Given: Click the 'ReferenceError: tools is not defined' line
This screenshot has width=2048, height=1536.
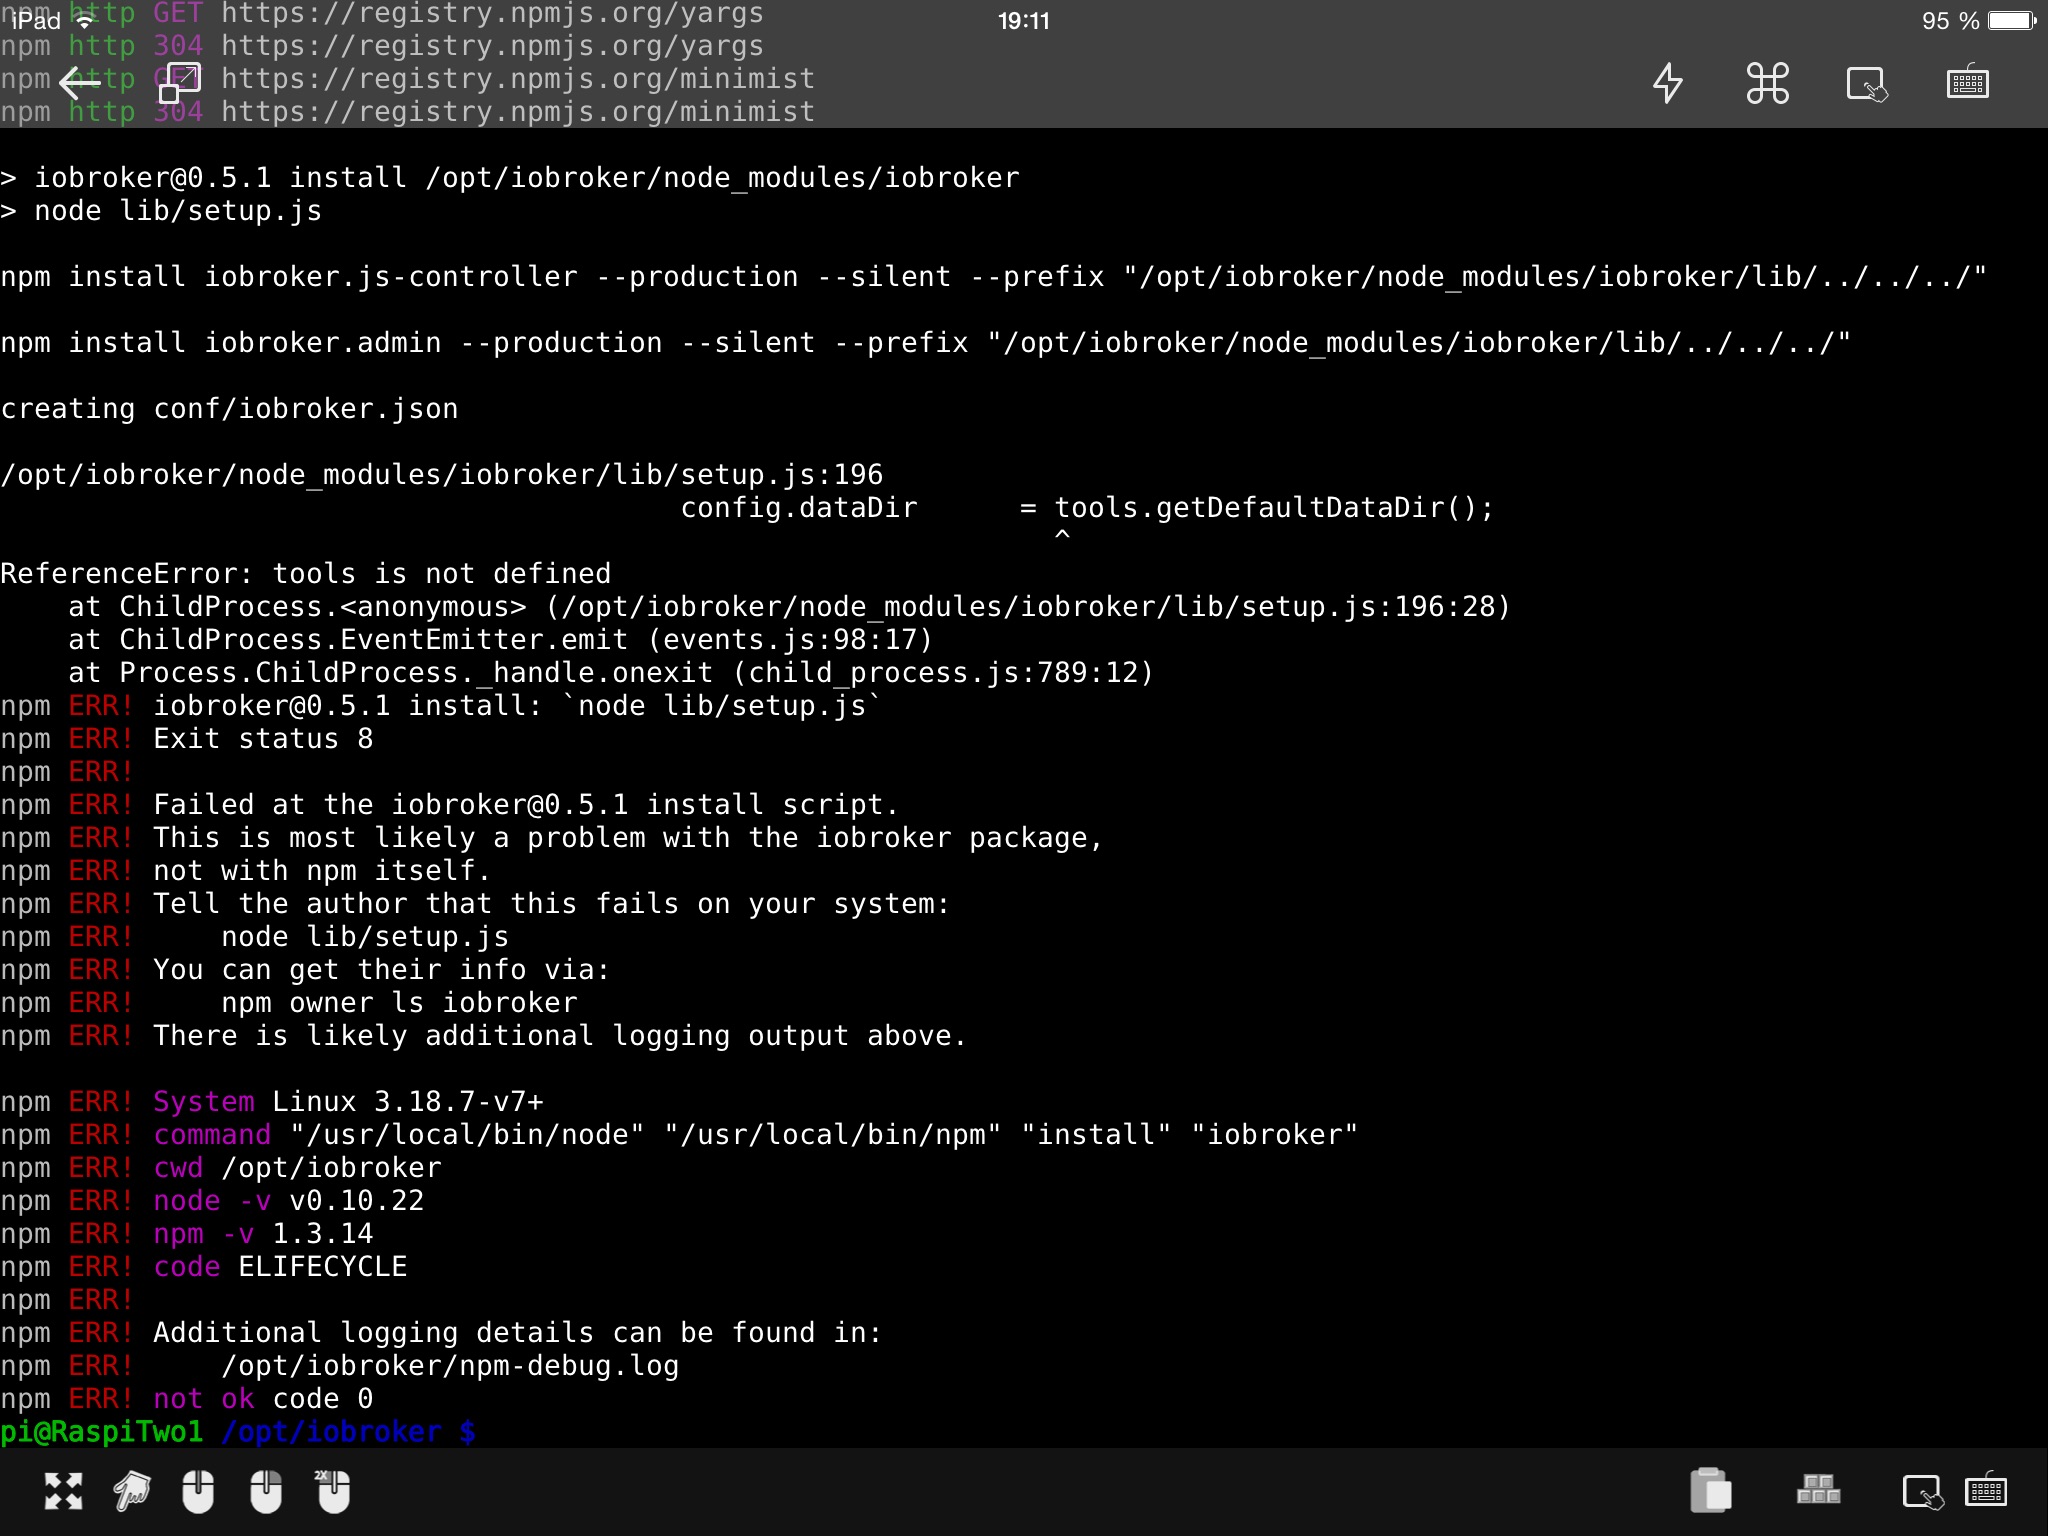Looking at the screenshot, I should [x=306, y=574].
